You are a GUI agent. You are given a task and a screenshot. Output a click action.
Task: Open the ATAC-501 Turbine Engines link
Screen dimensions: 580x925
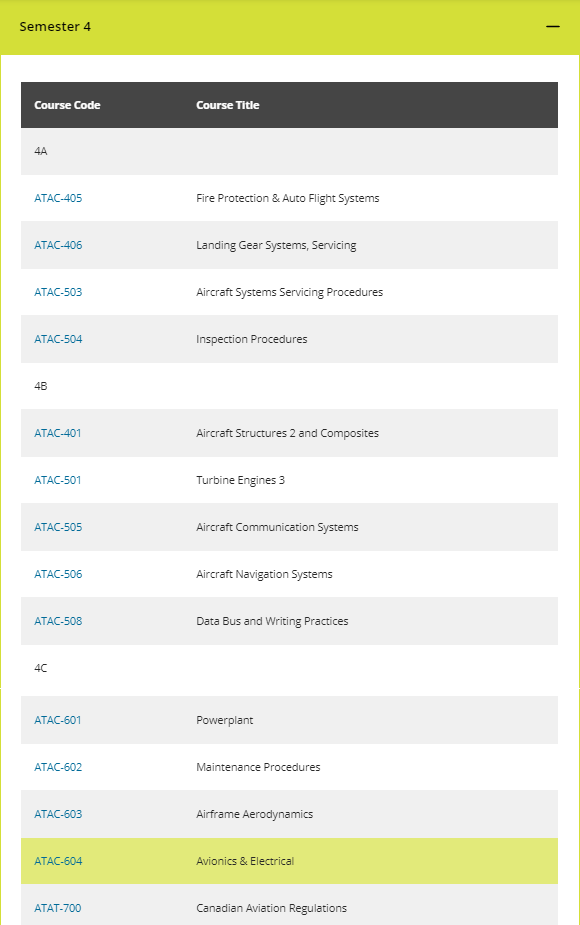pyautogui.click(x=57, y=480)
